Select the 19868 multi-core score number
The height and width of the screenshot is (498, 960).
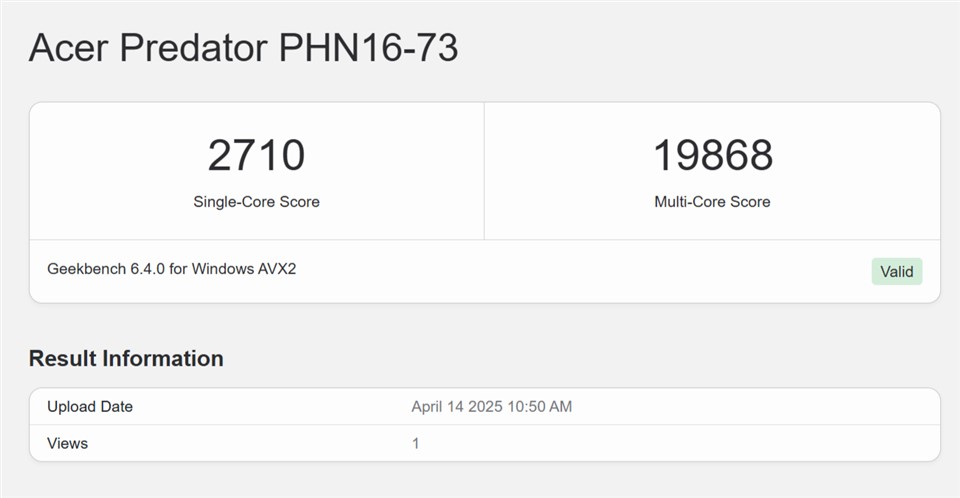(x=712, y=155)
